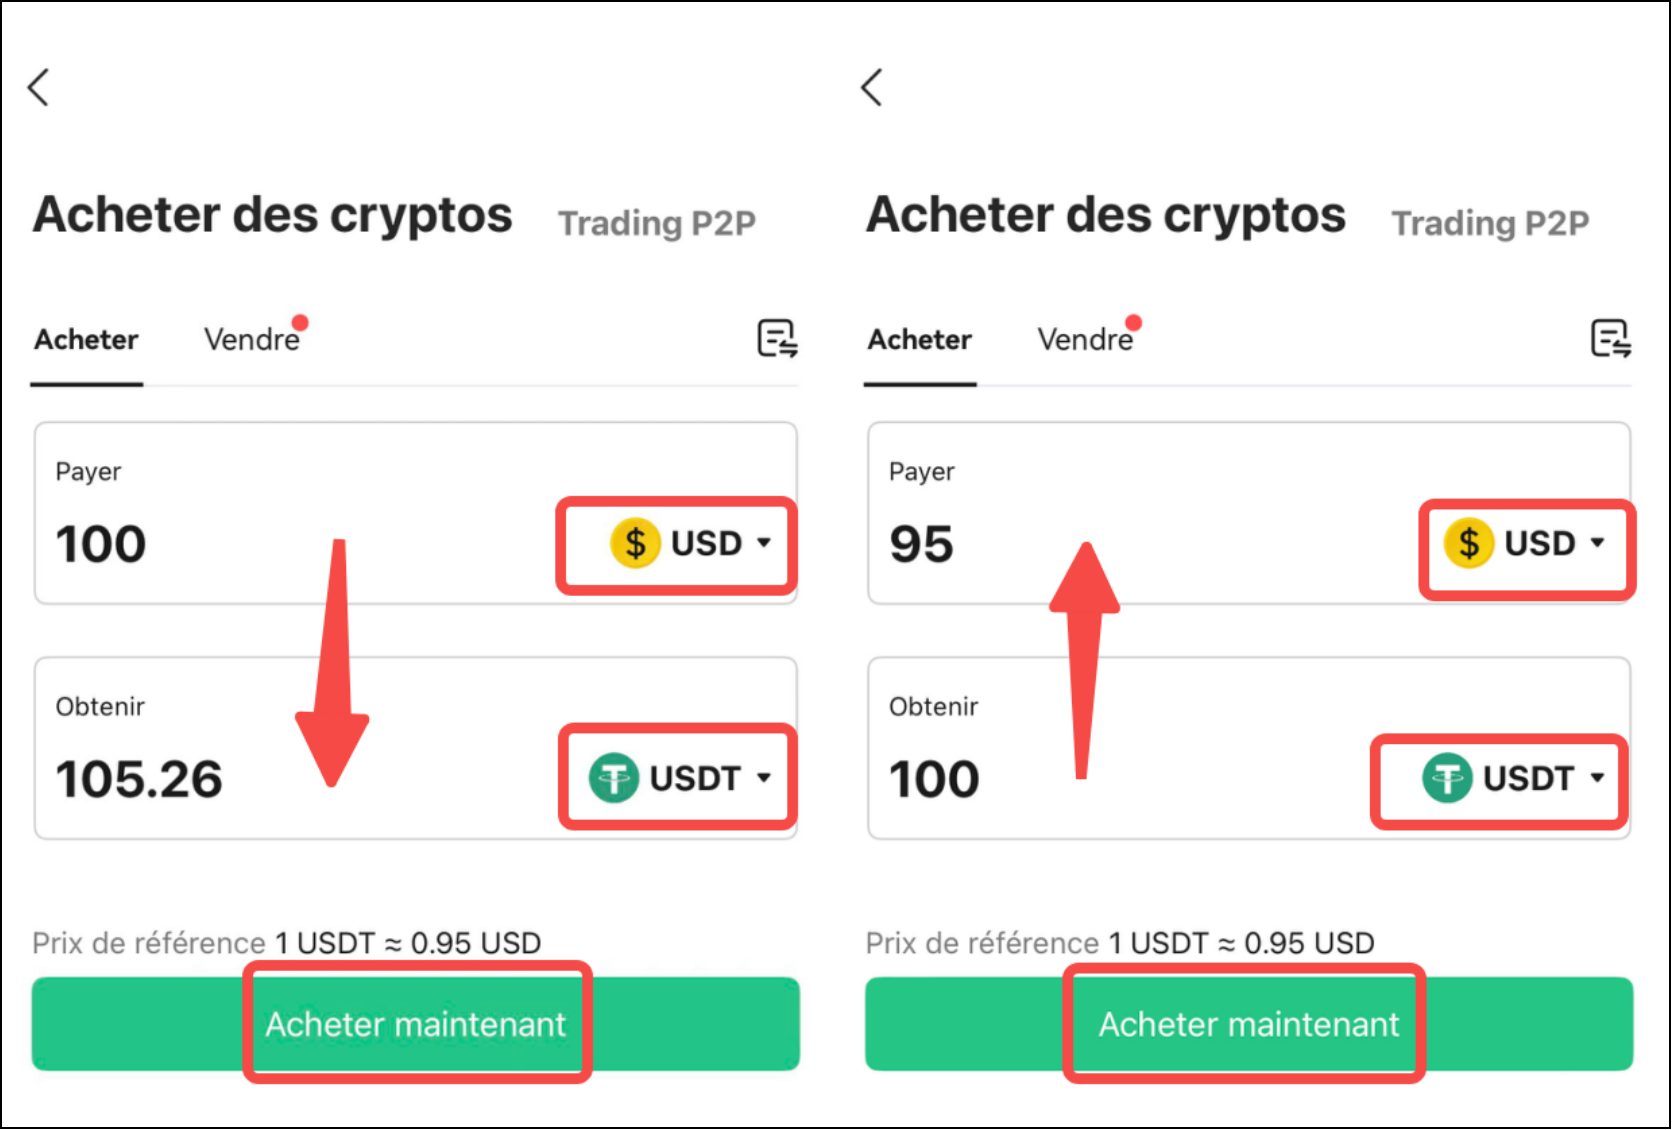Click the green Tether icon in the right panel
The image size is (1672, 1130).
point(1447,778)
